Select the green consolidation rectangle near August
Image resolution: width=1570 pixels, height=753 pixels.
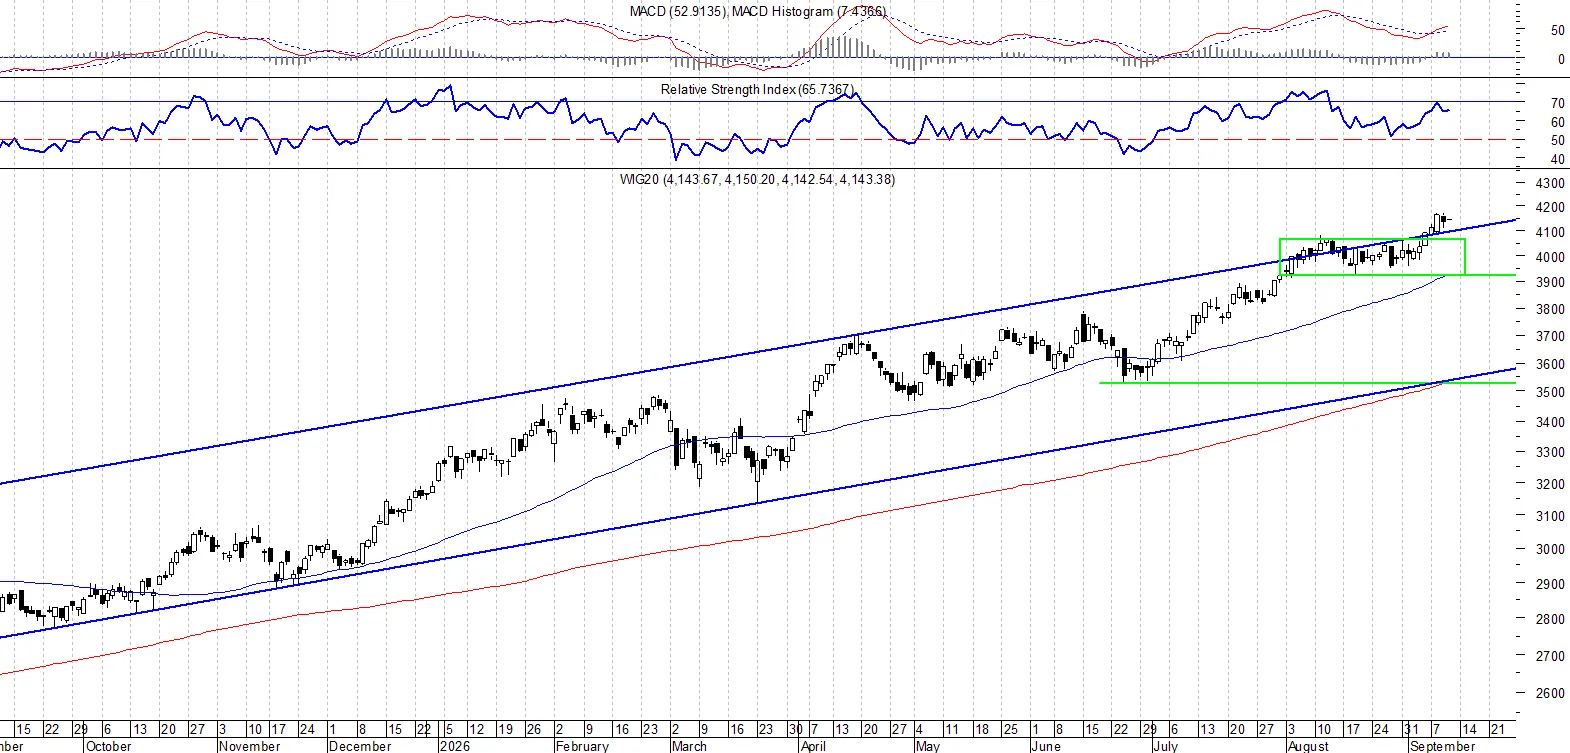pos(1372,257)
